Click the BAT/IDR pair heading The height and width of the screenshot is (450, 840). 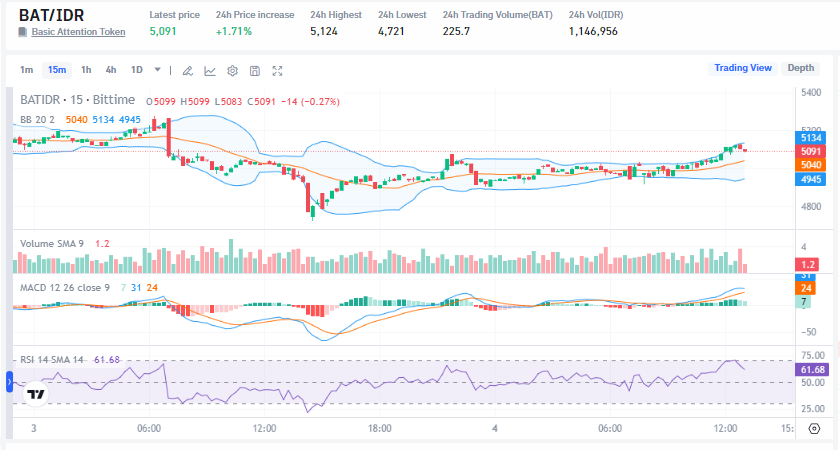pos(51,16)
